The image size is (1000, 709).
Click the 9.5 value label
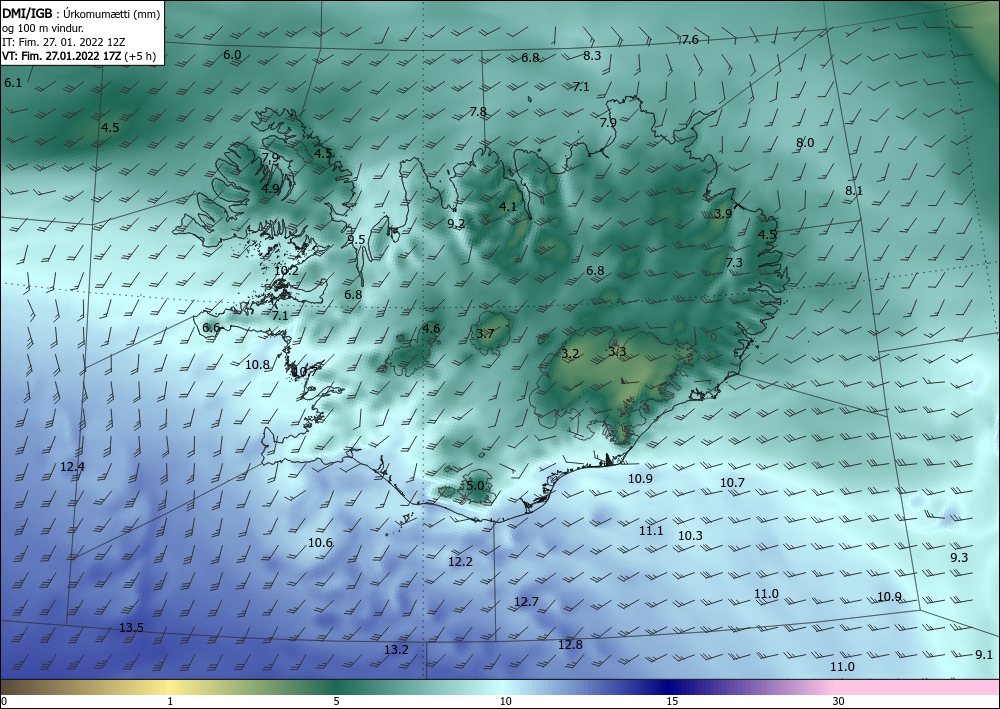click(x=357, y=240)
